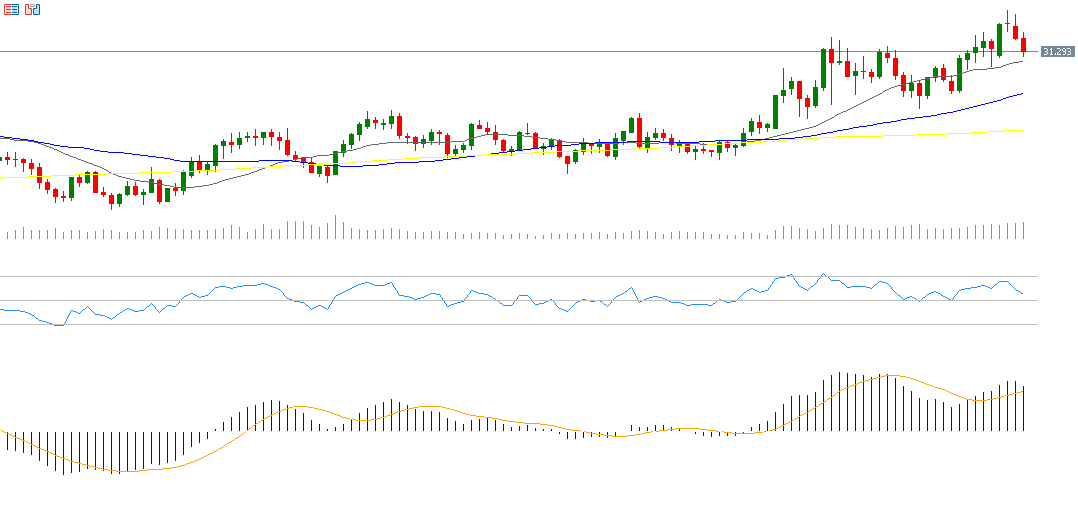1078x506 pixels.
Task: Click the leftmost candle on the chart
Action: 7,158
